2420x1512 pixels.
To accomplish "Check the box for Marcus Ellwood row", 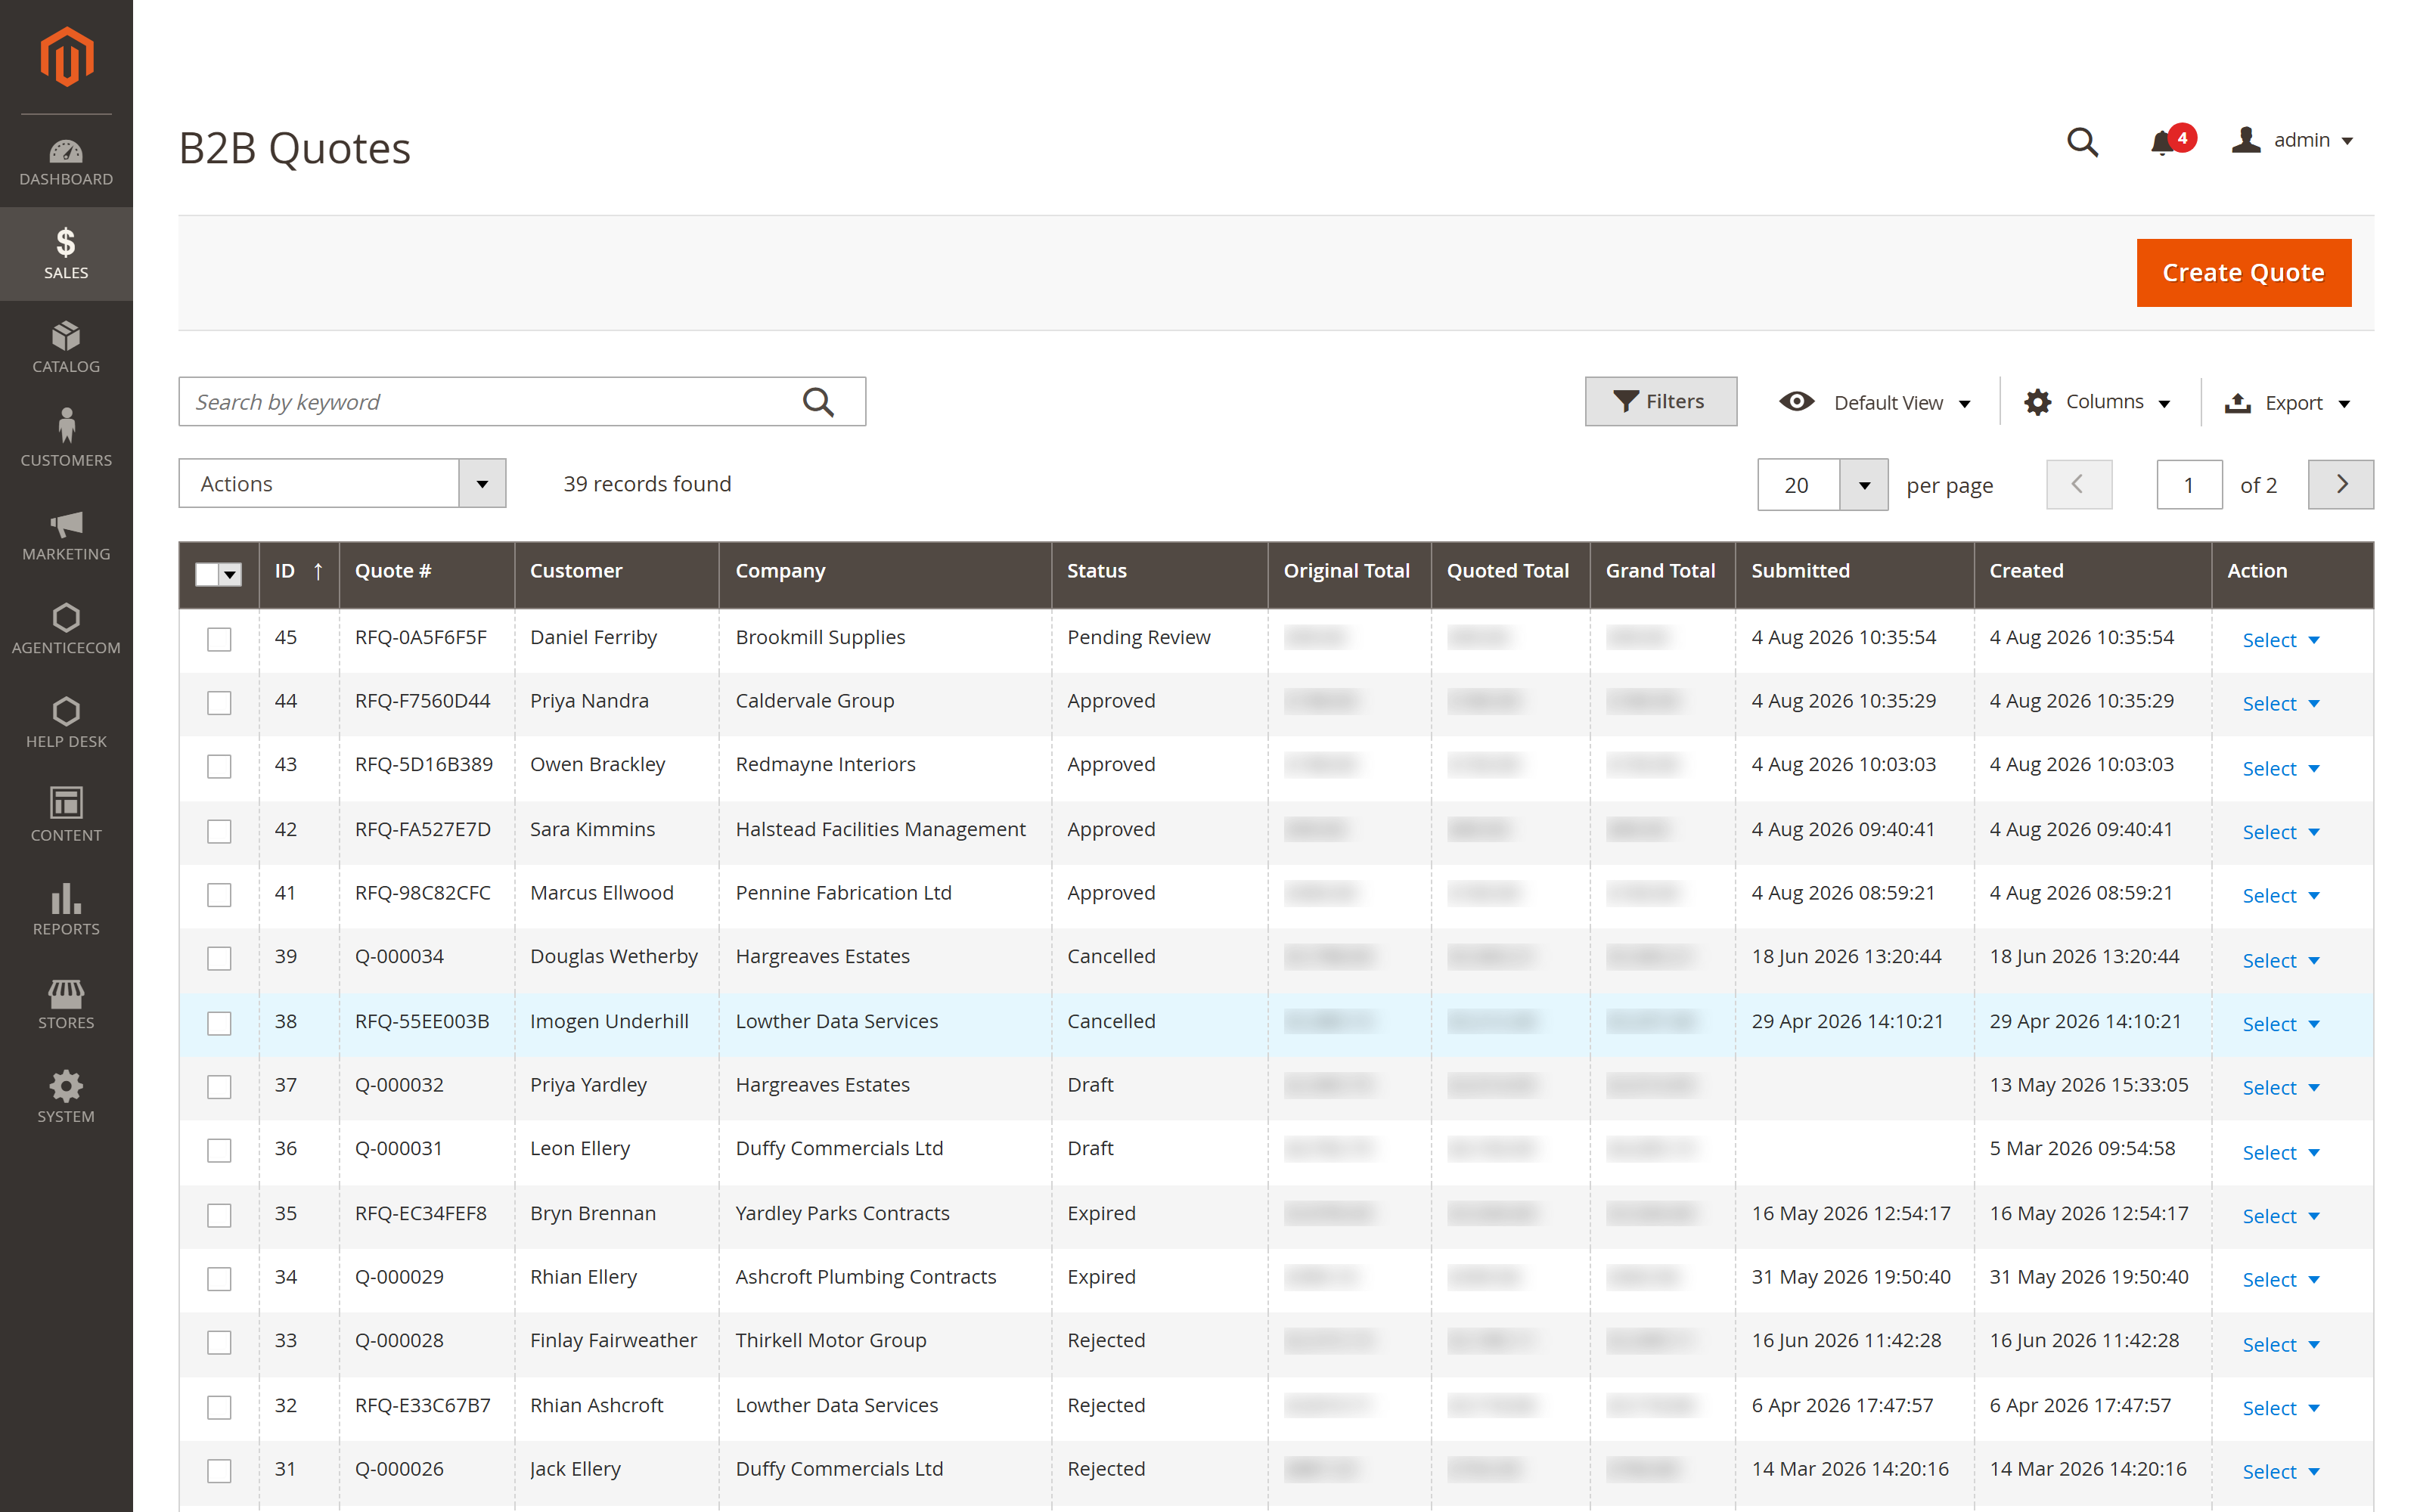I will [x=219, y=895].
